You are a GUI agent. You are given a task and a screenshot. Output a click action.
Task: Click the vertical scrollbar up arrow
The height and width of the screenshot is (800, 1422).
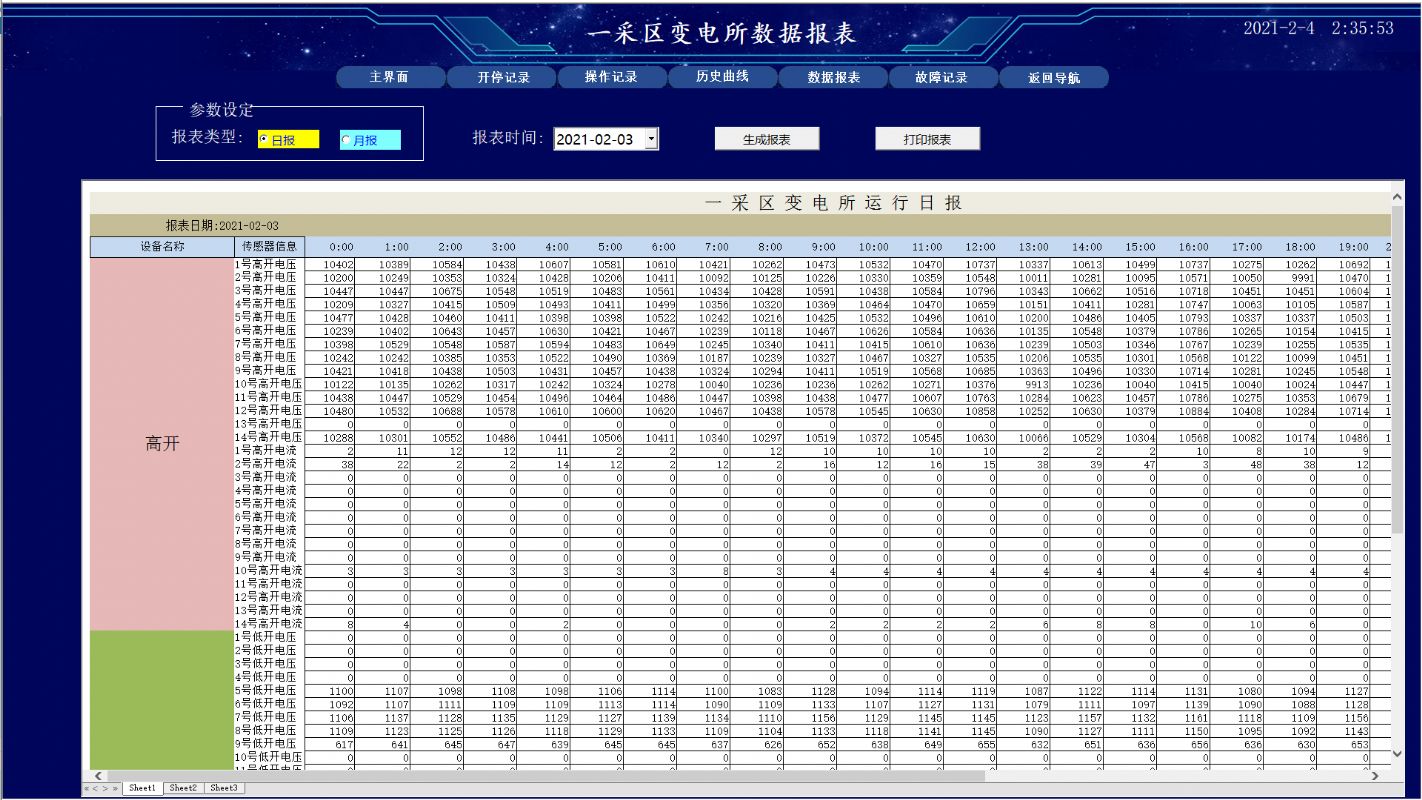[x=1397, y=196]
